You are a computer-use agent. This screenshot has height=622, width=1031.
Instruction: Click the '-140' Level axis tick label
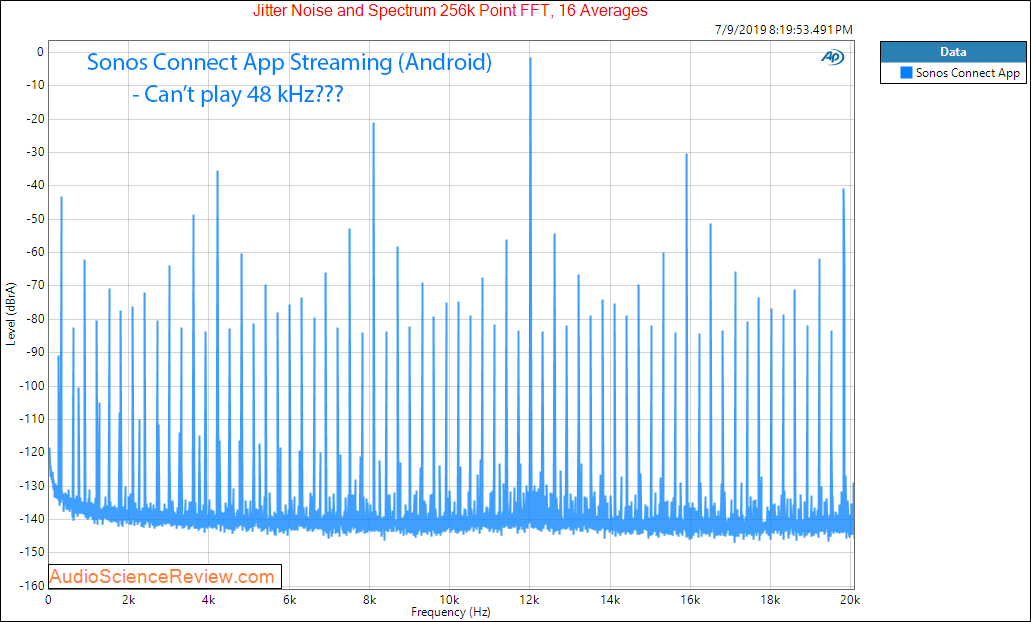pyautogui.click(x=31, y=519)
